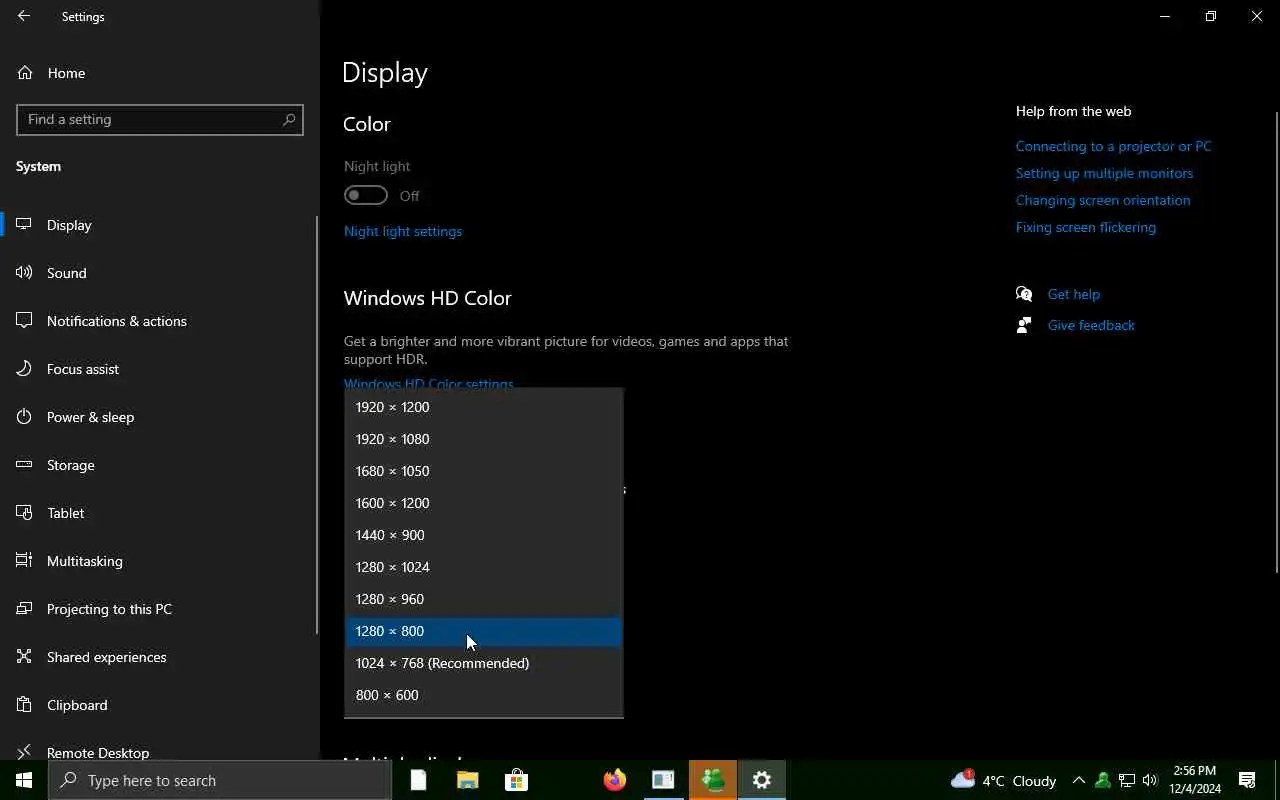Open Notifications & actions settings
1280x800 pixels.
pos(160,321)
